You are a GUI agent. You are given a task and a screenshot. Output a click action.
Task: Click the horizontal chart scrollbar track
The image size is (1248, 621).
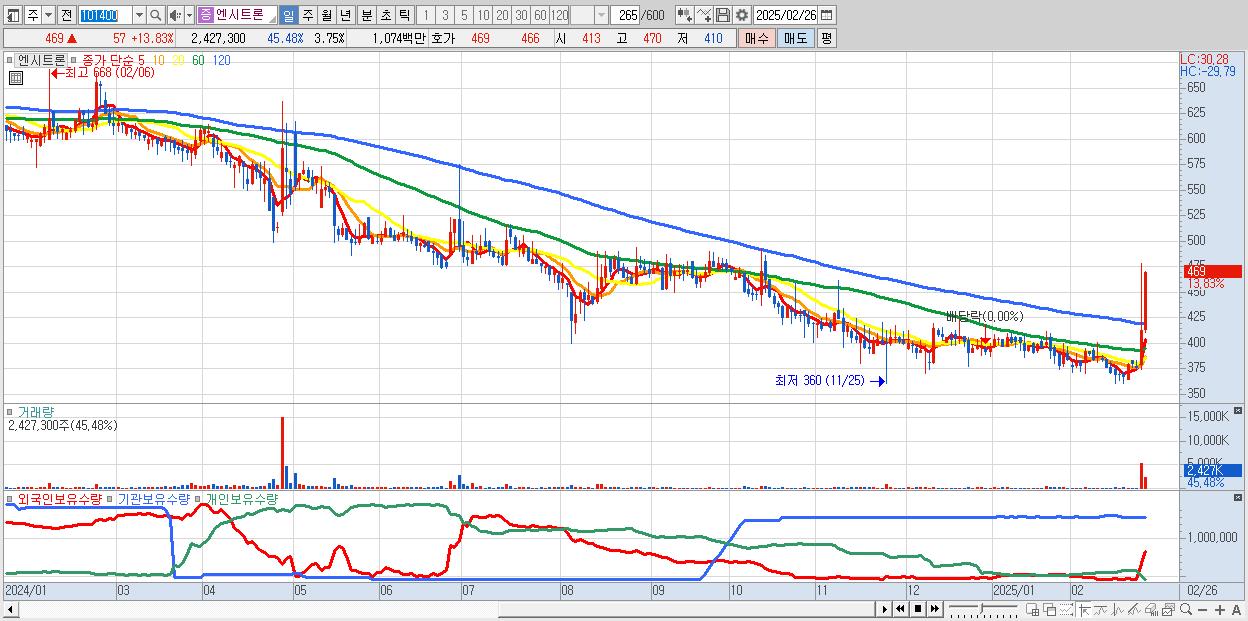(x=447, y=609)
